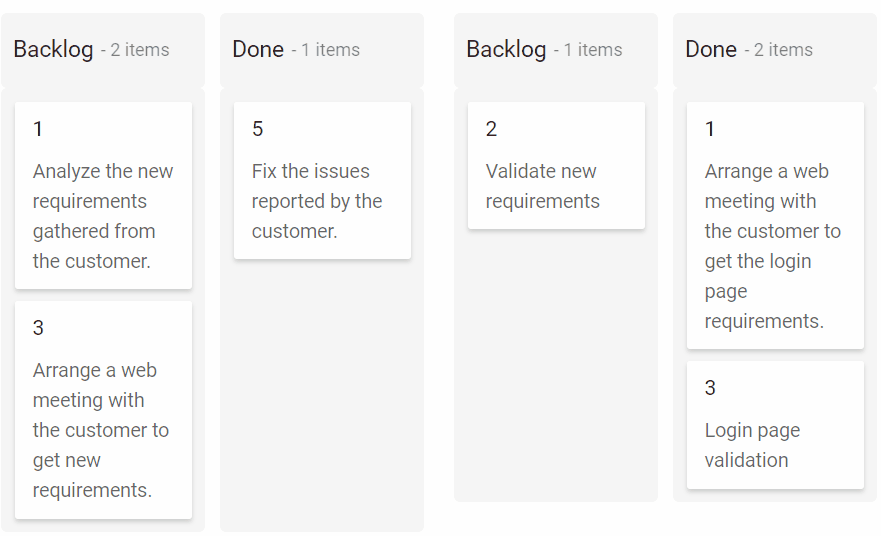The image size is (881, 536).
Task: Click the "- 2 items" count beside Backlog
Action: pyautogui.click(x=135, y=50)
